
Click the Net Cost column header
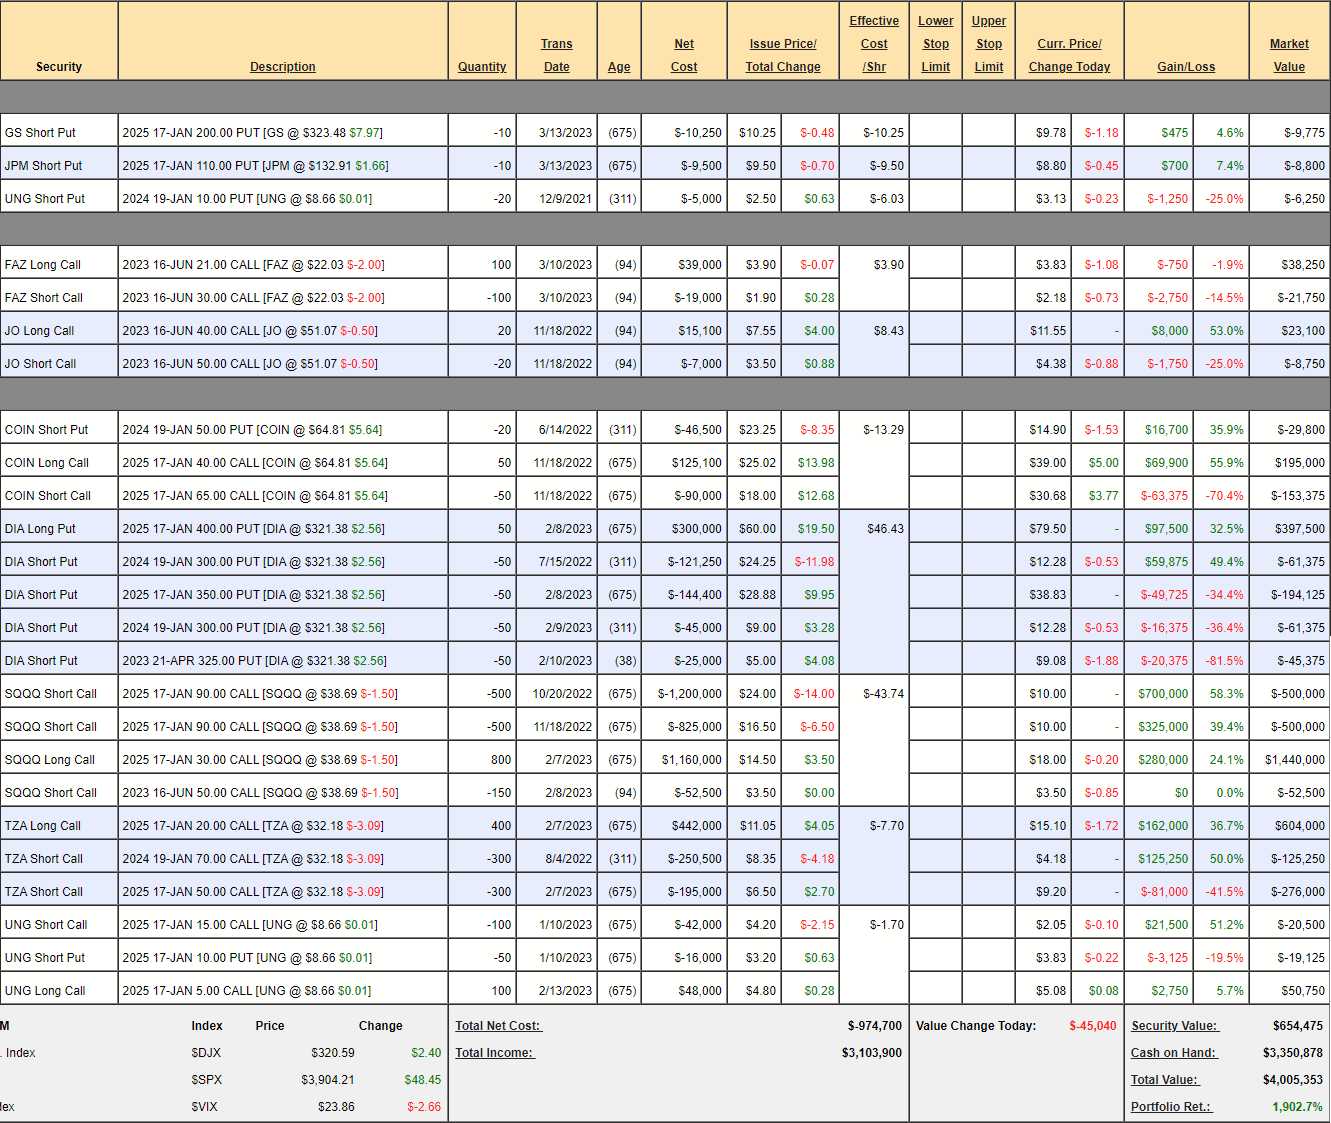coord(684,56)
